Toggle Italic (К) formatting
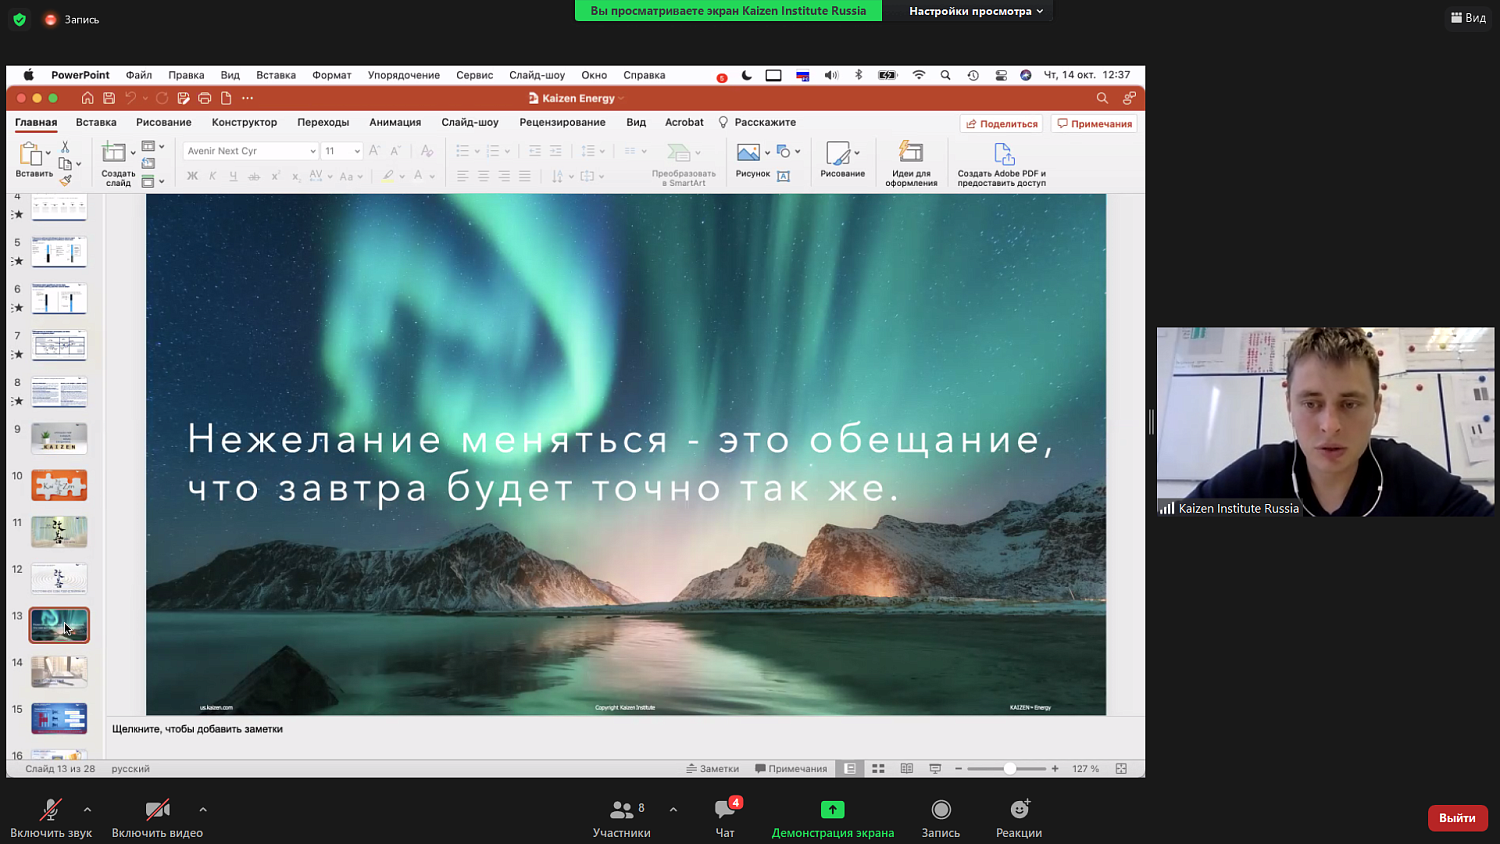 tap(212, 177)
